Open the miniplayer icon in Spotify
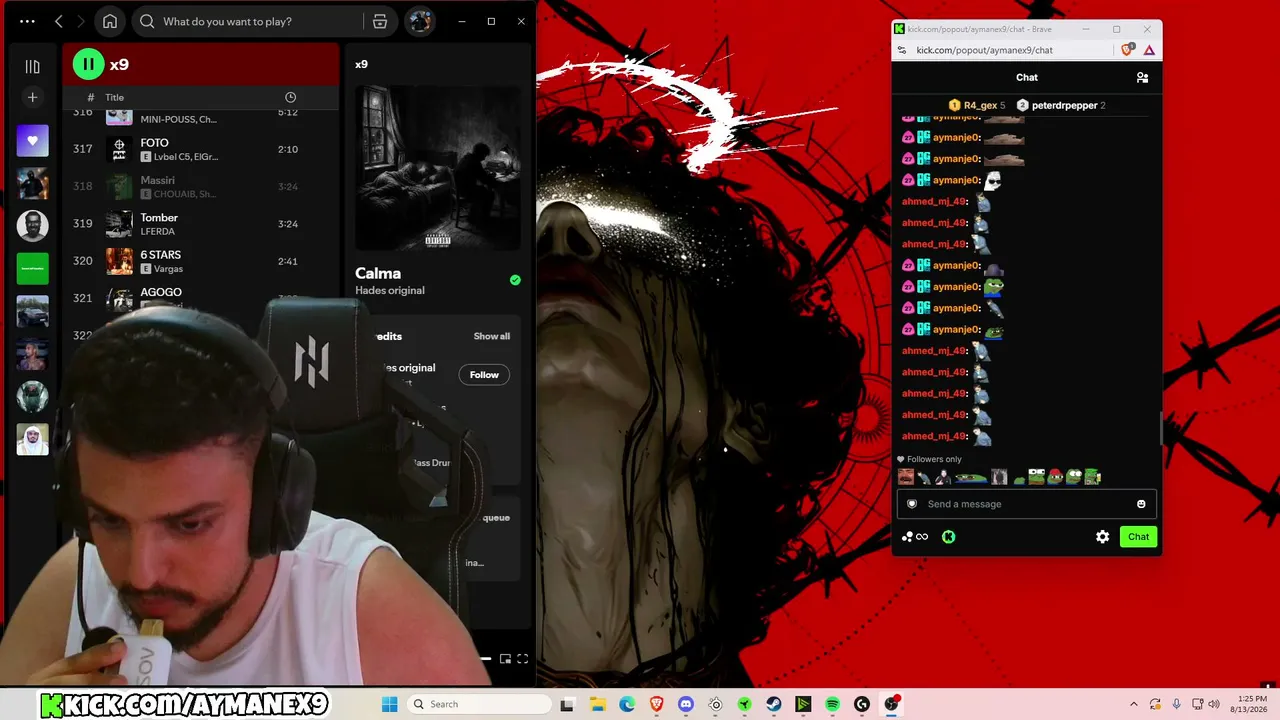The height and width of the screenshot is (720, 1280). (x=505, y=659)
